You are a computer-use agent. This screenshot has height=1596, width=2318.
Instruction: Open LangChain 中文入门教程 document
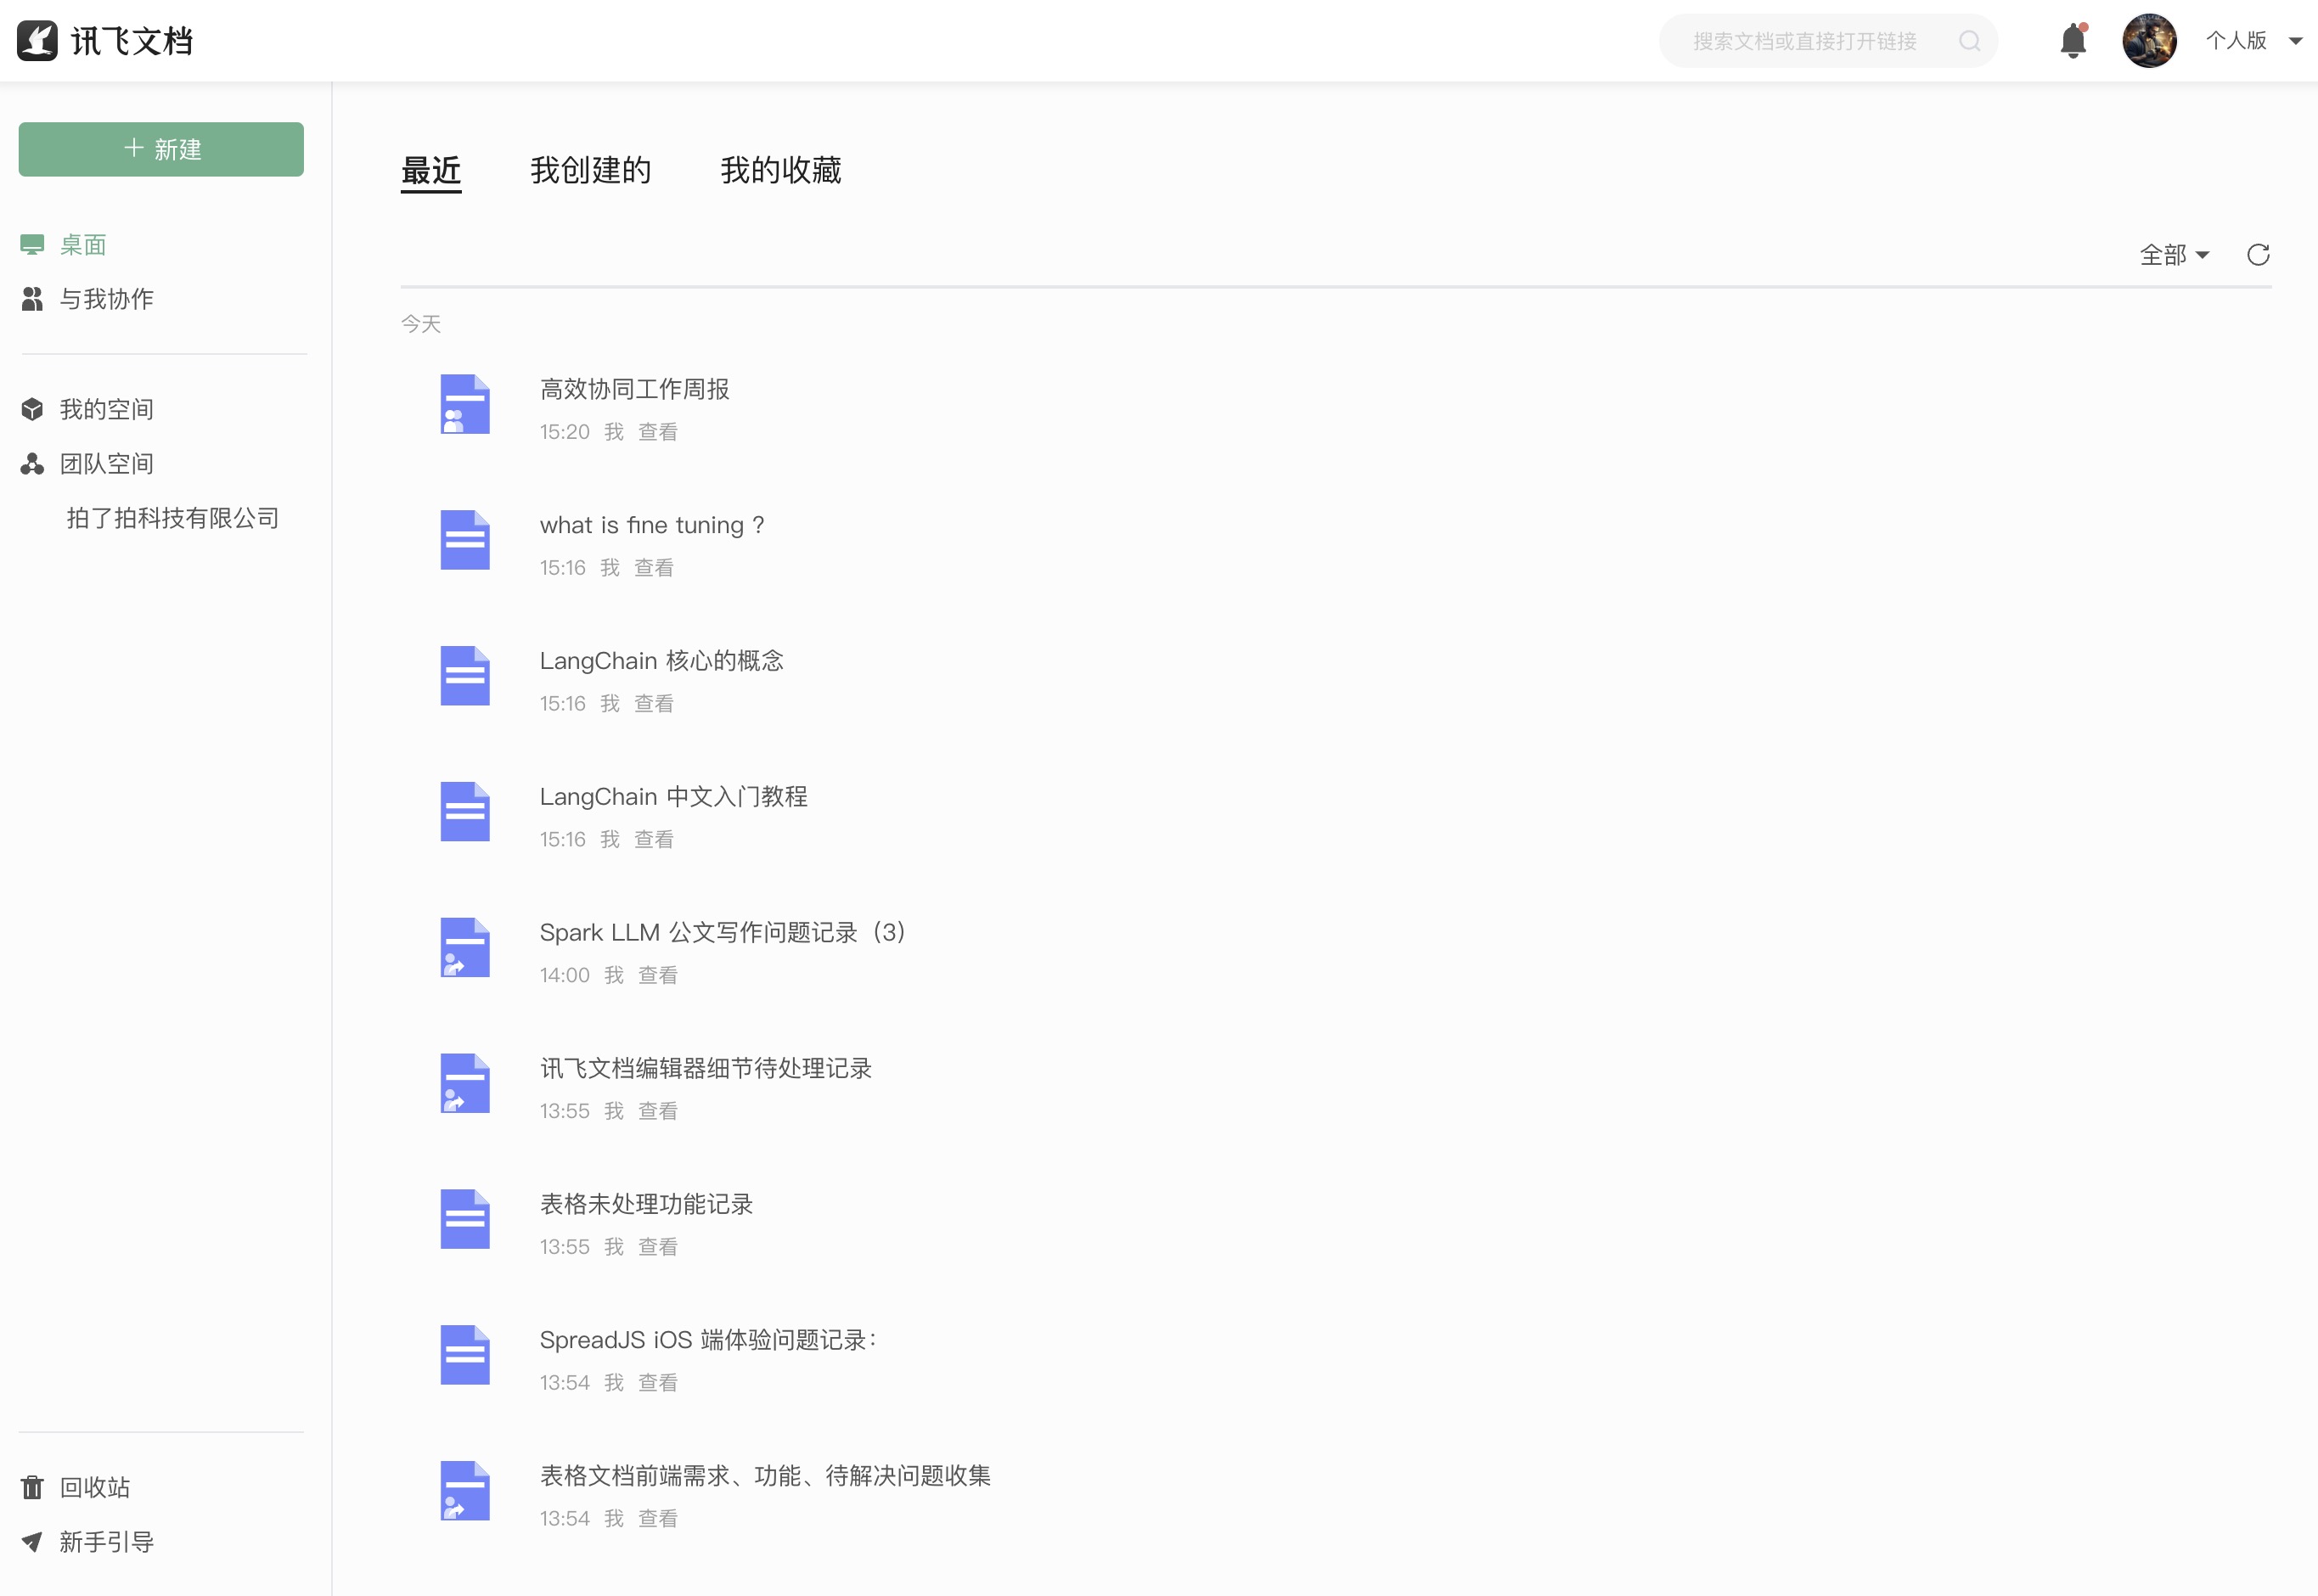673,797
